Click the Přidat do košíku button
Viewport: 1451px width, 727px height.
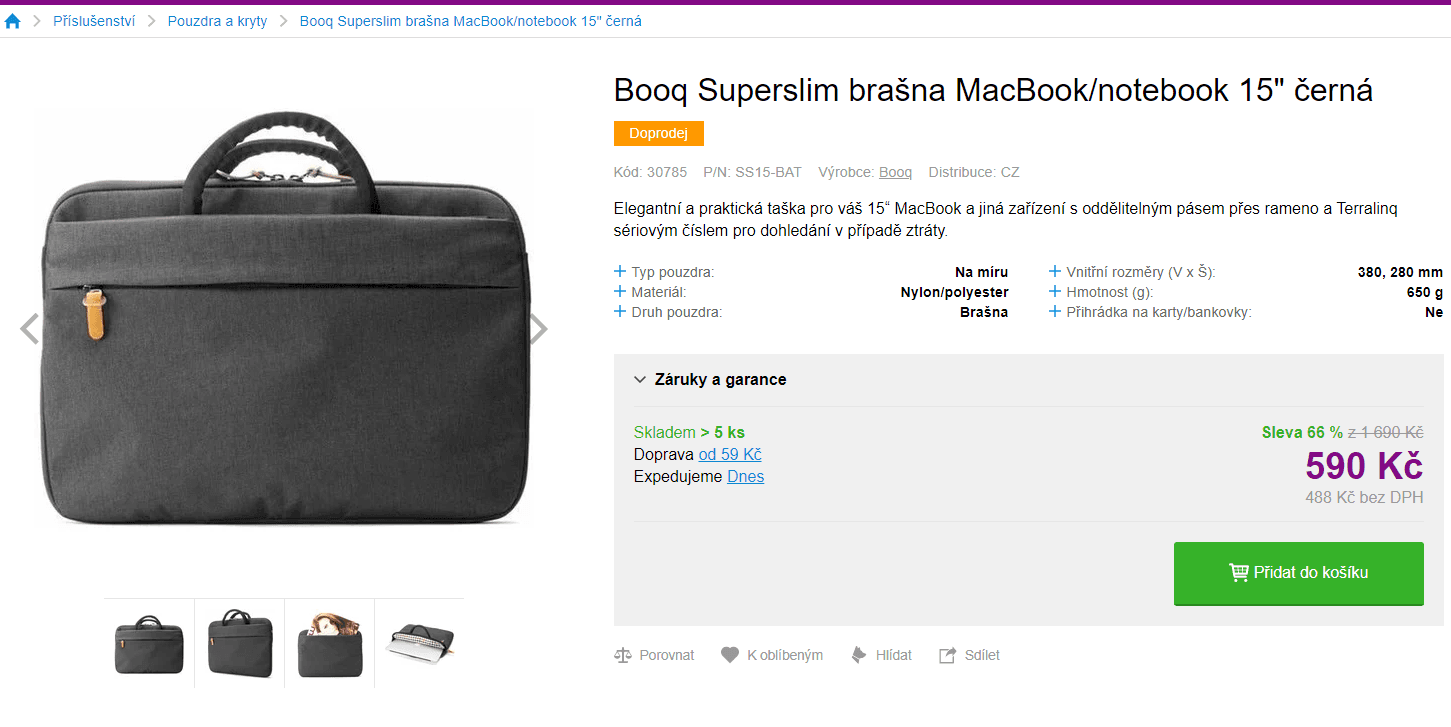(1297, 573)
